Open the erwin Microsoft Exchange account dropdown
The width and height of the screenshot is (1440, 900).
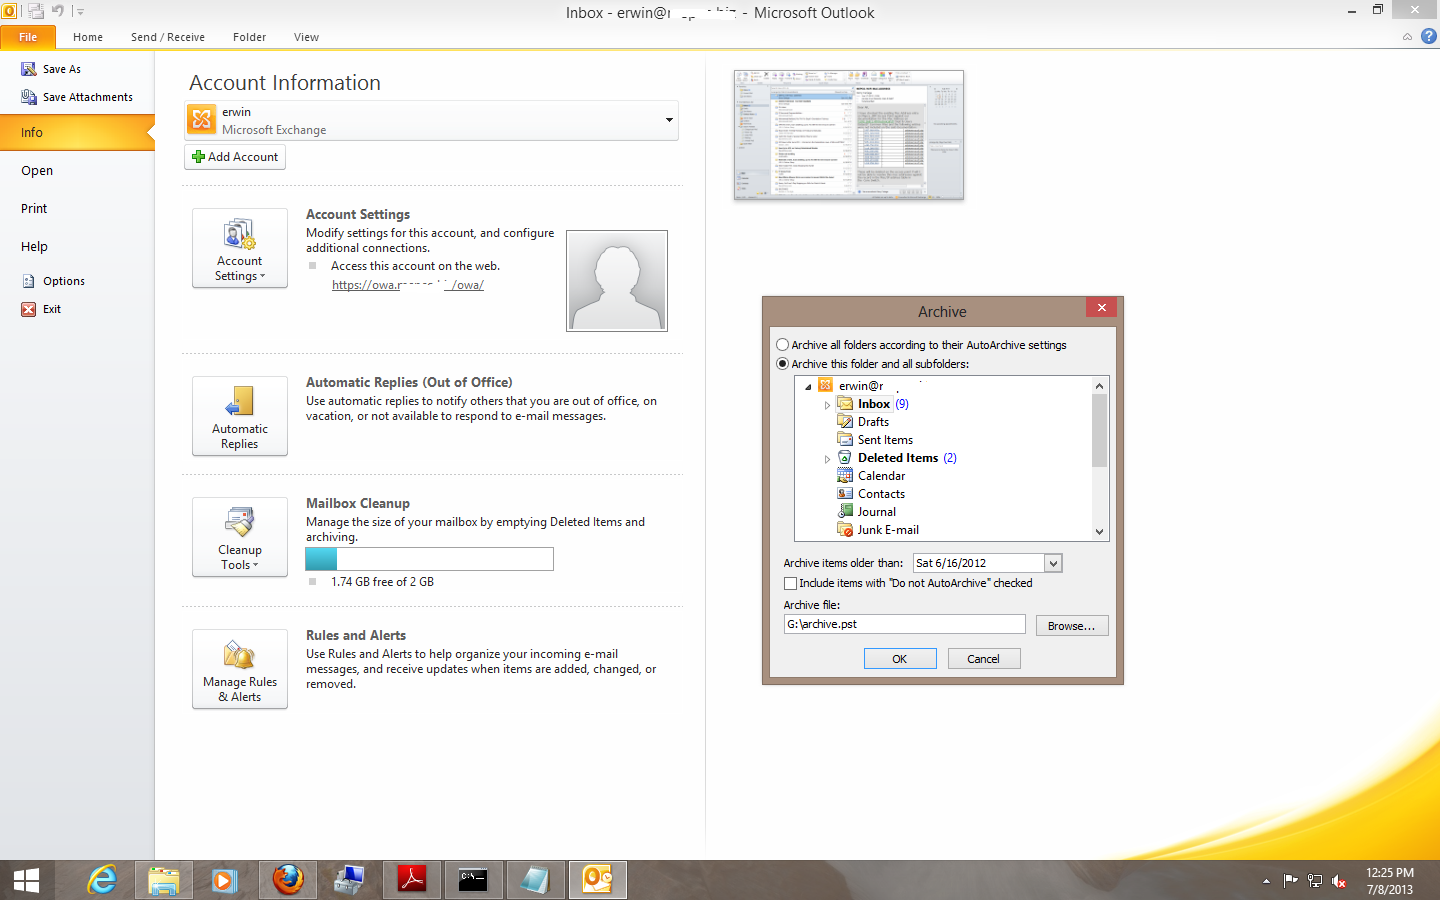click(431, 120)
